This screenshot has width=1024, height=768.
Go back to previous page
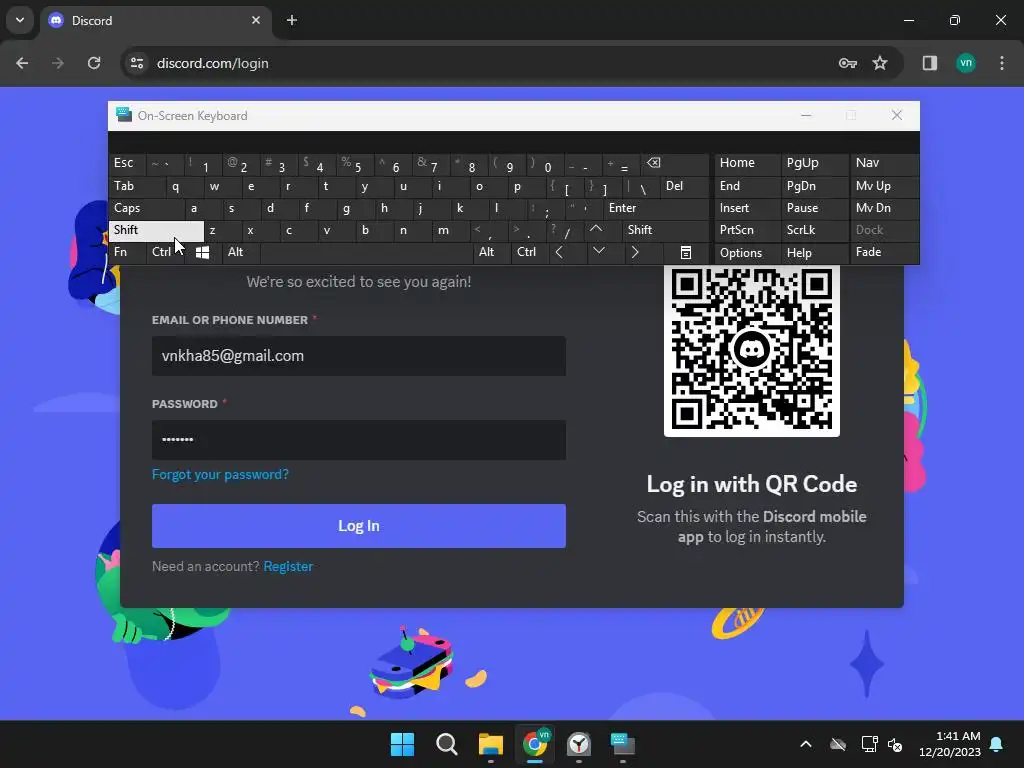[x=22, y=63]
